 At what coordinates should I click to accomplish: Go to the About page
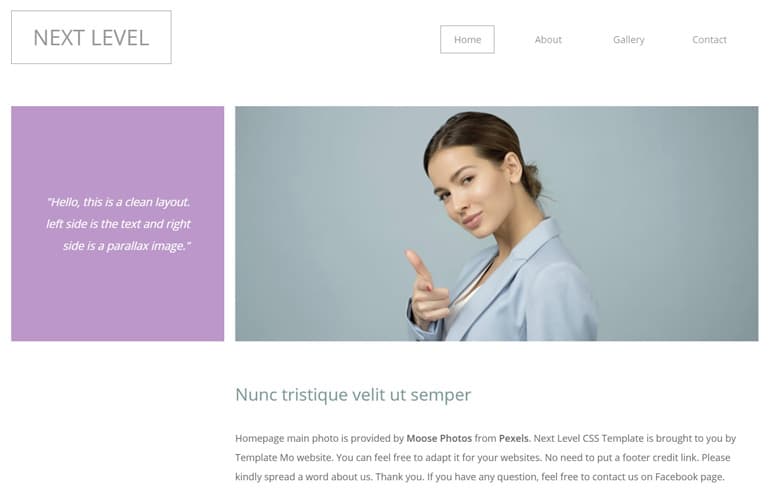pos(548,40)
